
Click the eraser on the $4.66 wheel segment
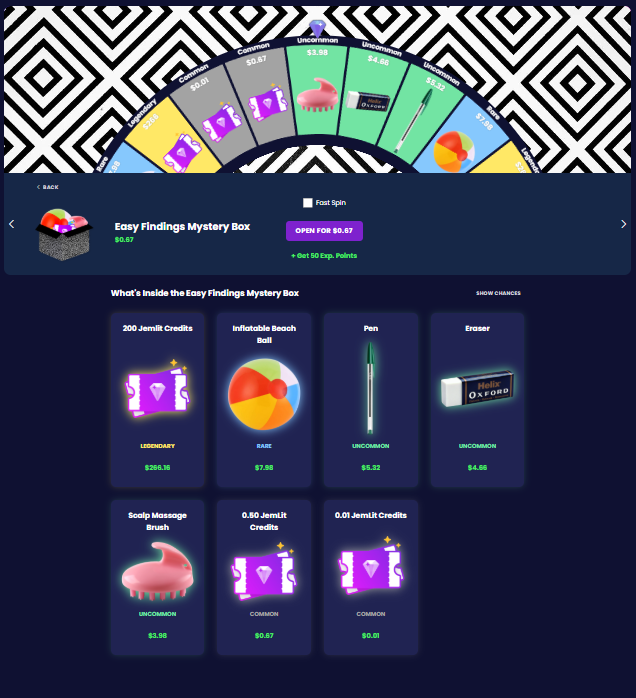368,101
